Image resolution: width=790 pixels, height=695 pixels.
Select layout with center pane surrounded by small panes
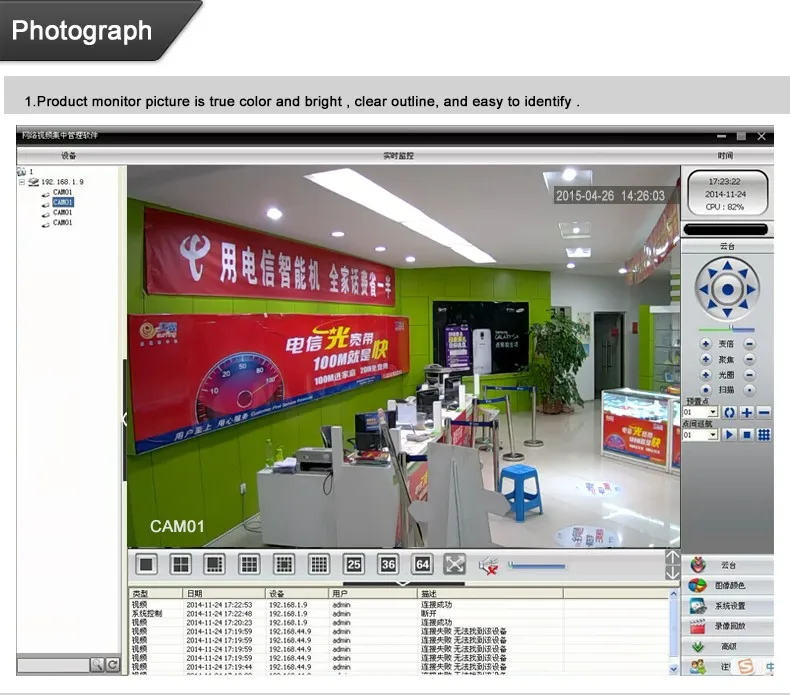click(284, 564)
